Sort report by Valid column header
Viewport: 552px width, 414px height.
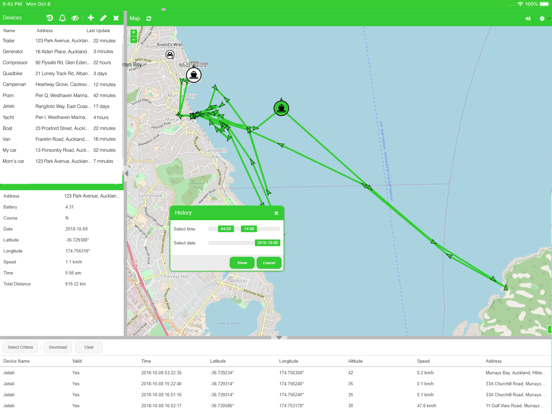tap(77, 361)
